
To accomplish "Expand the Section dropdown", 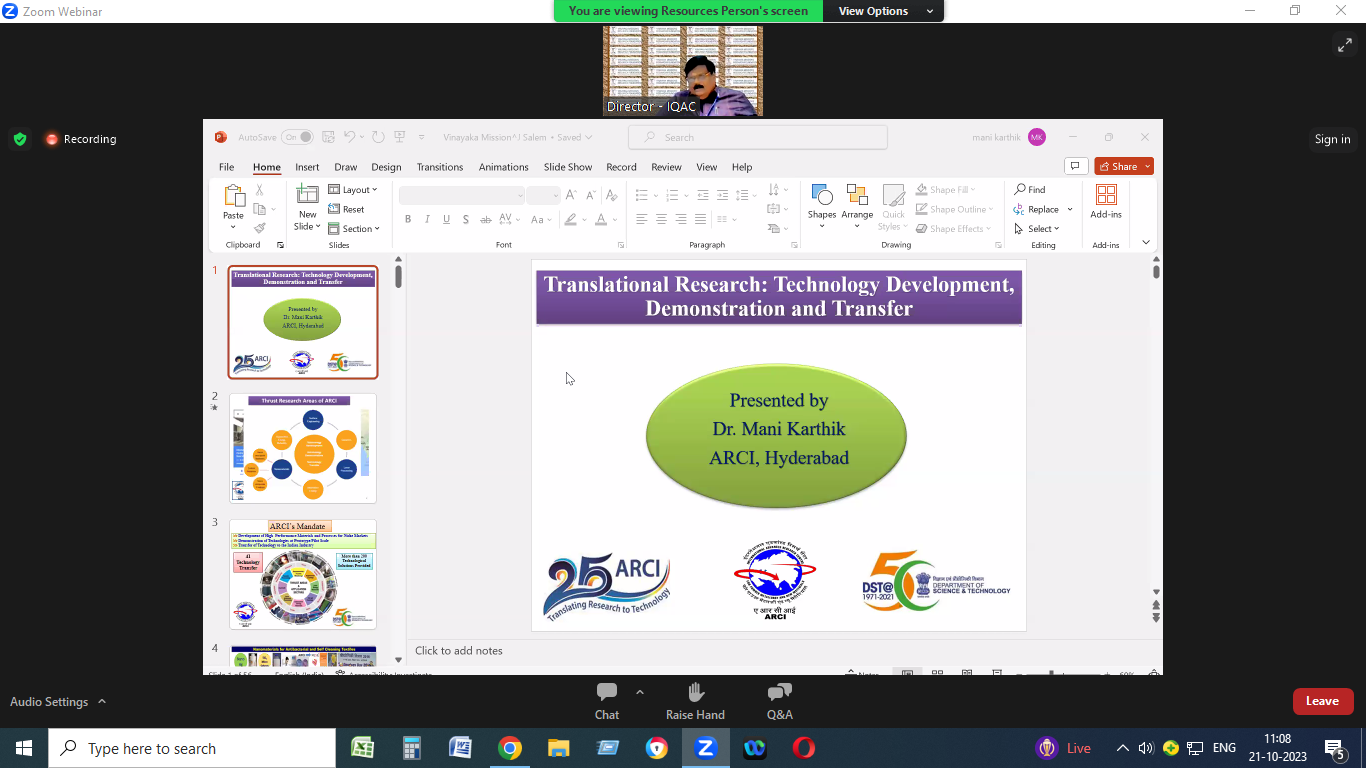I will pos(355,228).
